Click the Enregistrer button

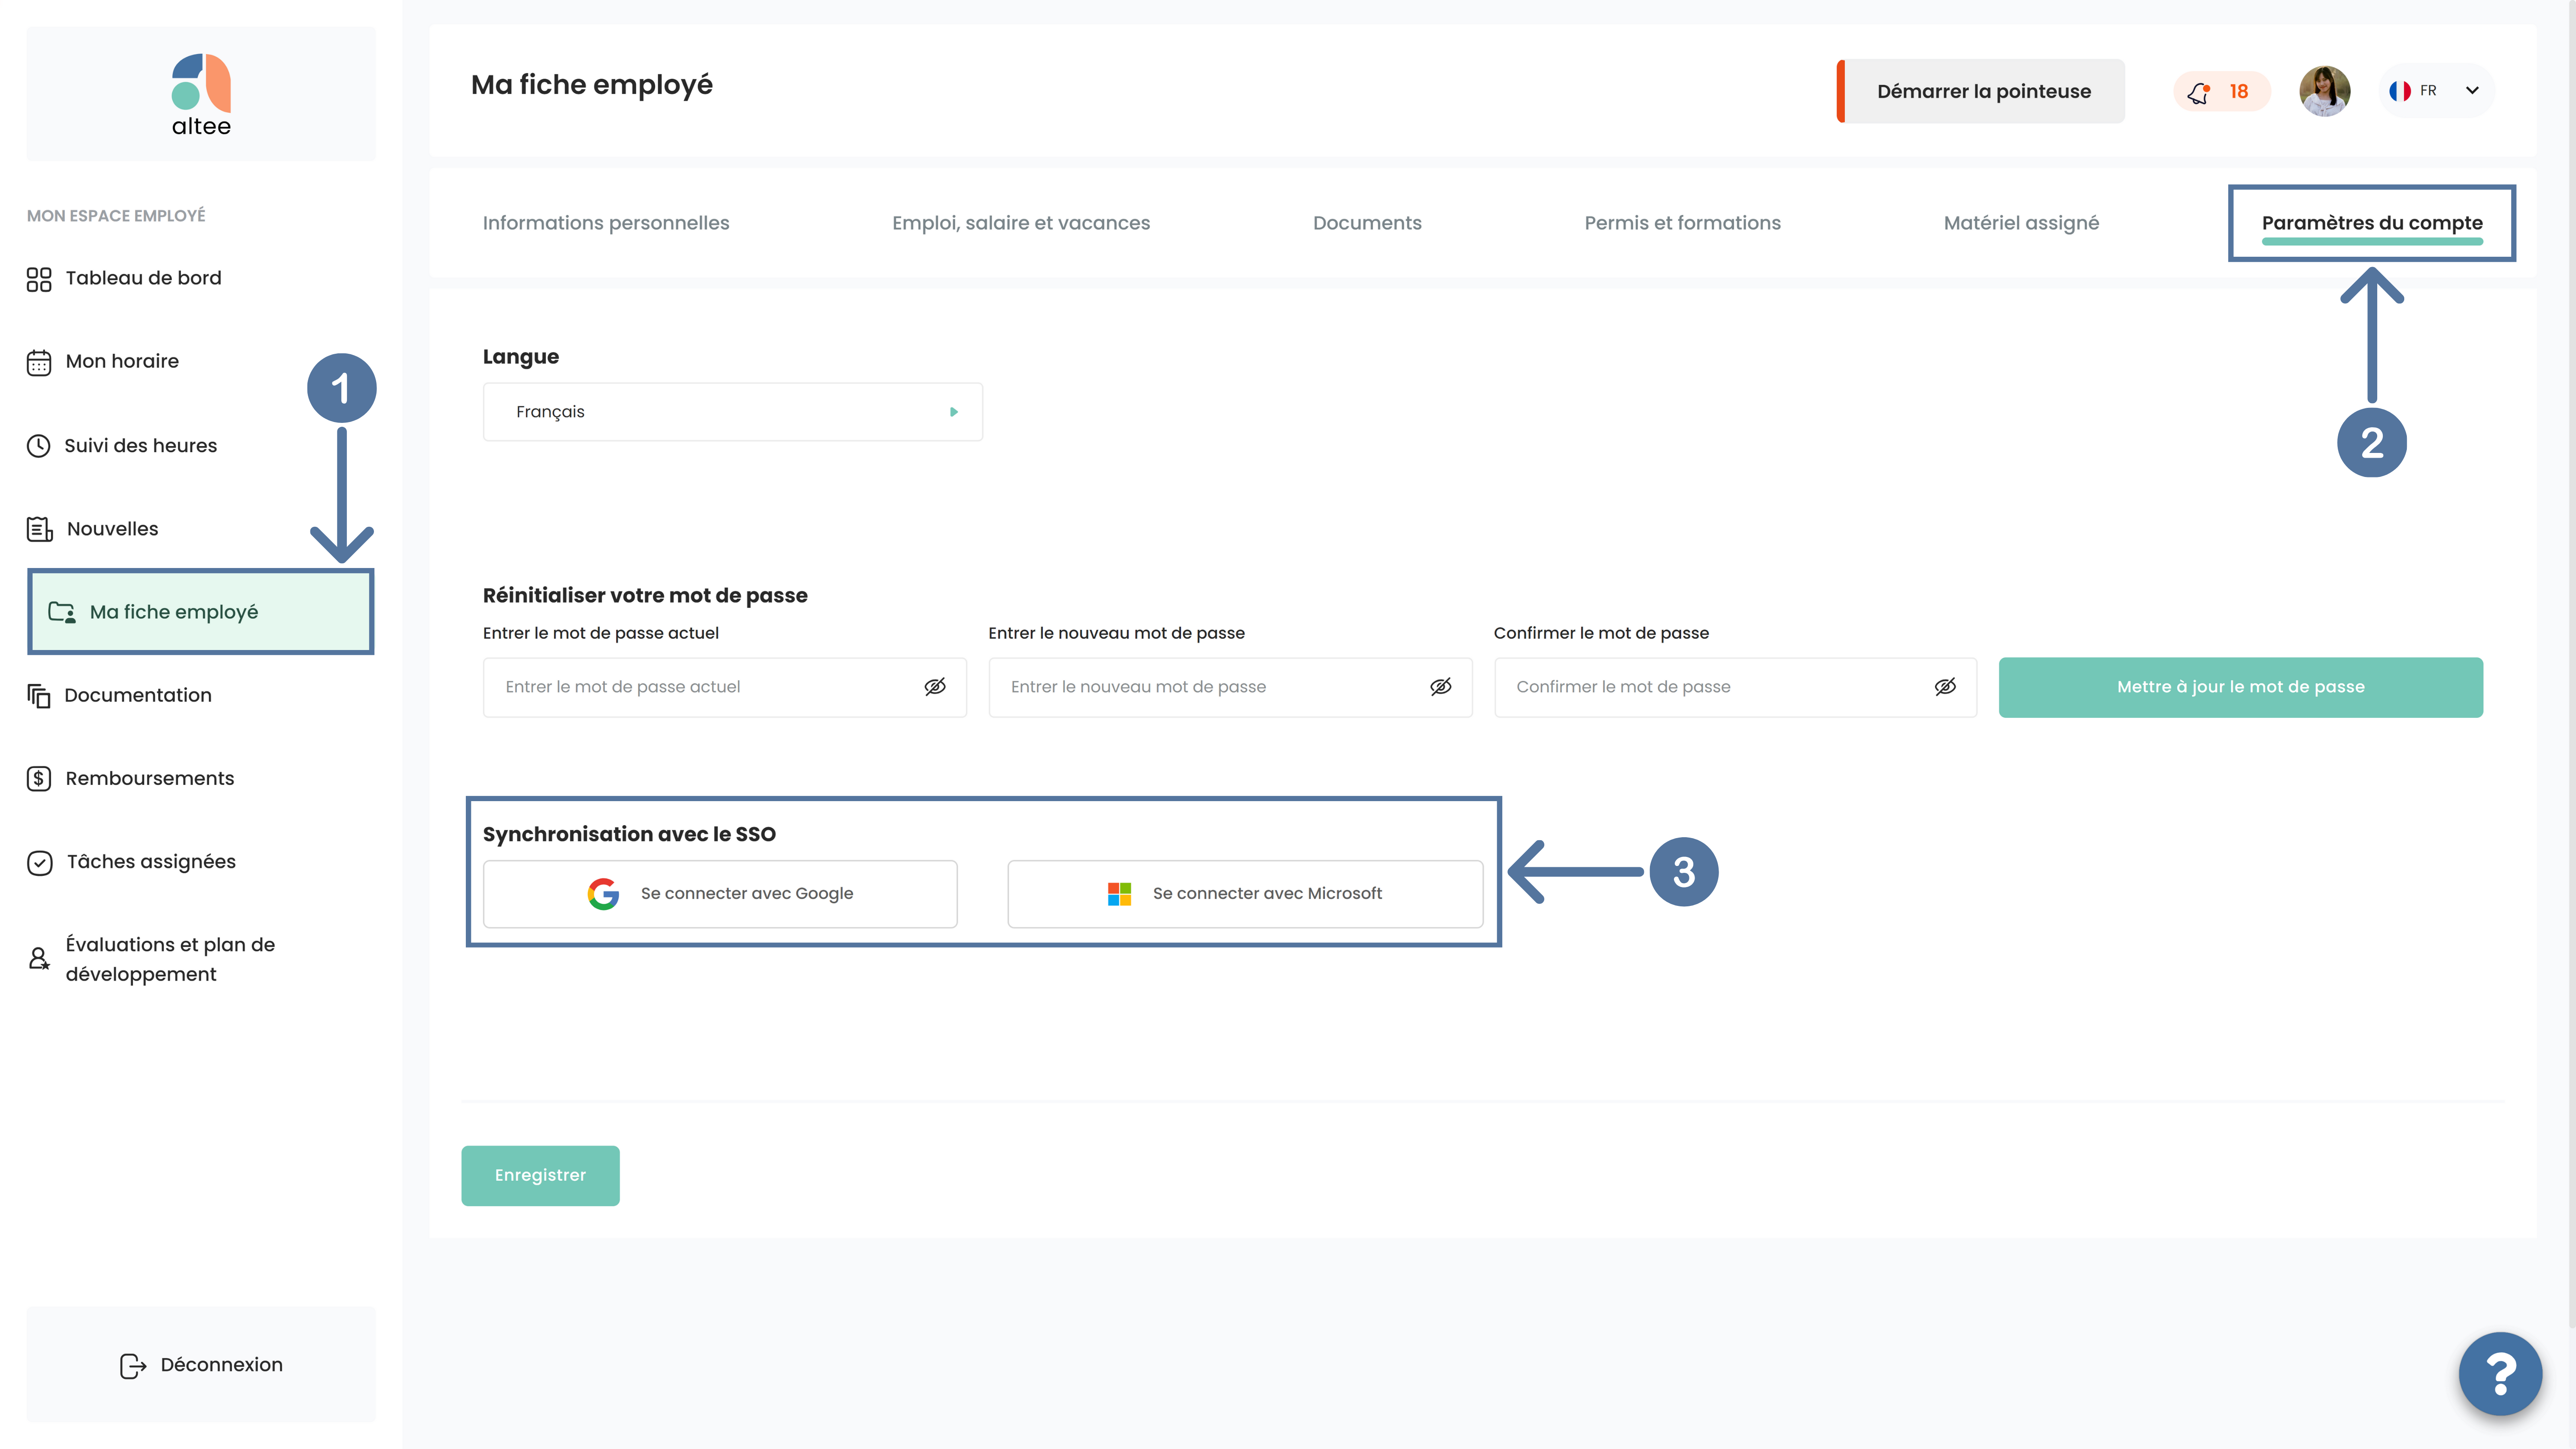pos(540,1175)
